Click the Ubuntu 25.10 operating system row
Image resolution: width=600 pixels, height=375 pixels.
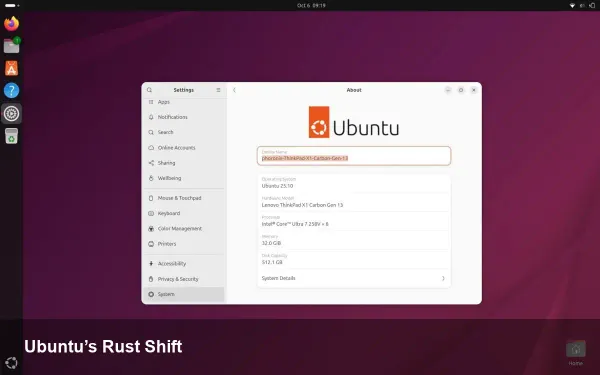[354, 183]
